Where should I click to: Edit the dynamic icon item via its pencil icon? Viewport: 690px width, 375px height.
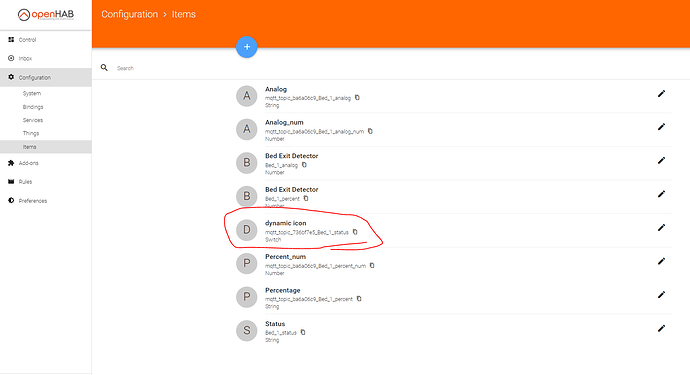[x=661, y=228]
